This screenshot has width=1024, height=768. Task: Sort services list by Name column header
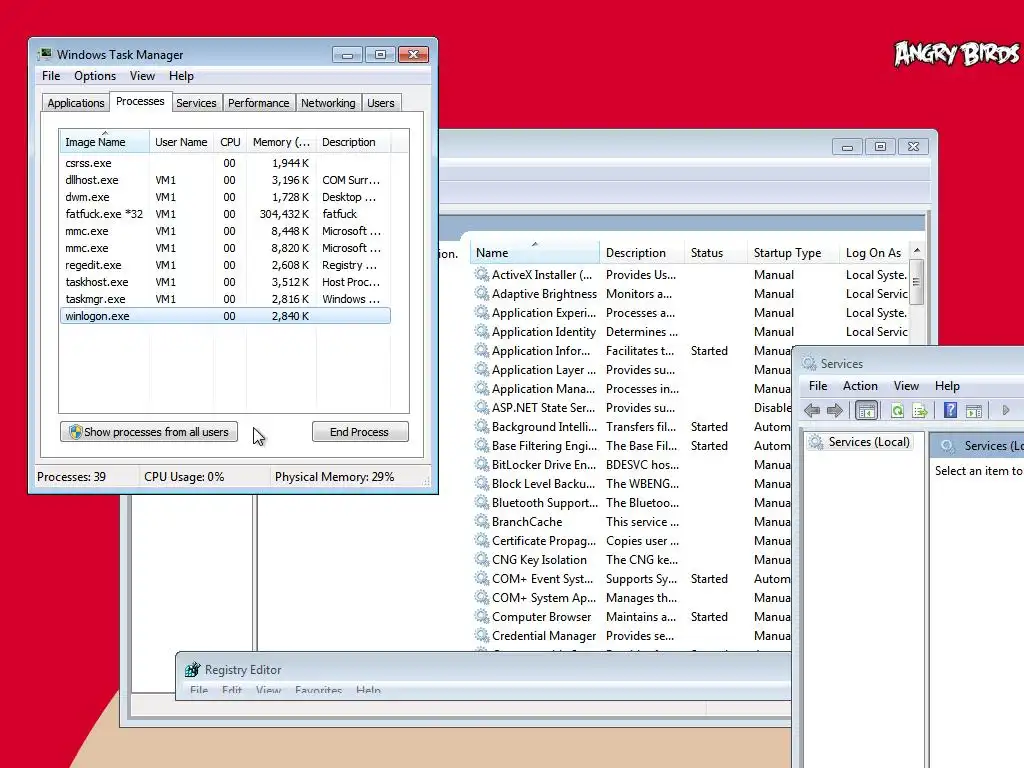click(534, 253)
